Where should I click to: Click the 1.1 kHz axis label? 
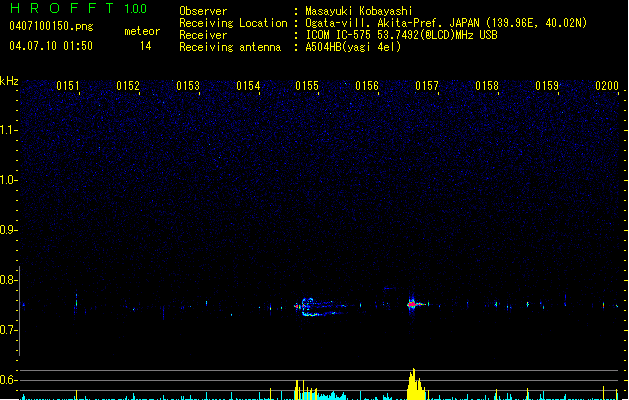pos(8,130)
